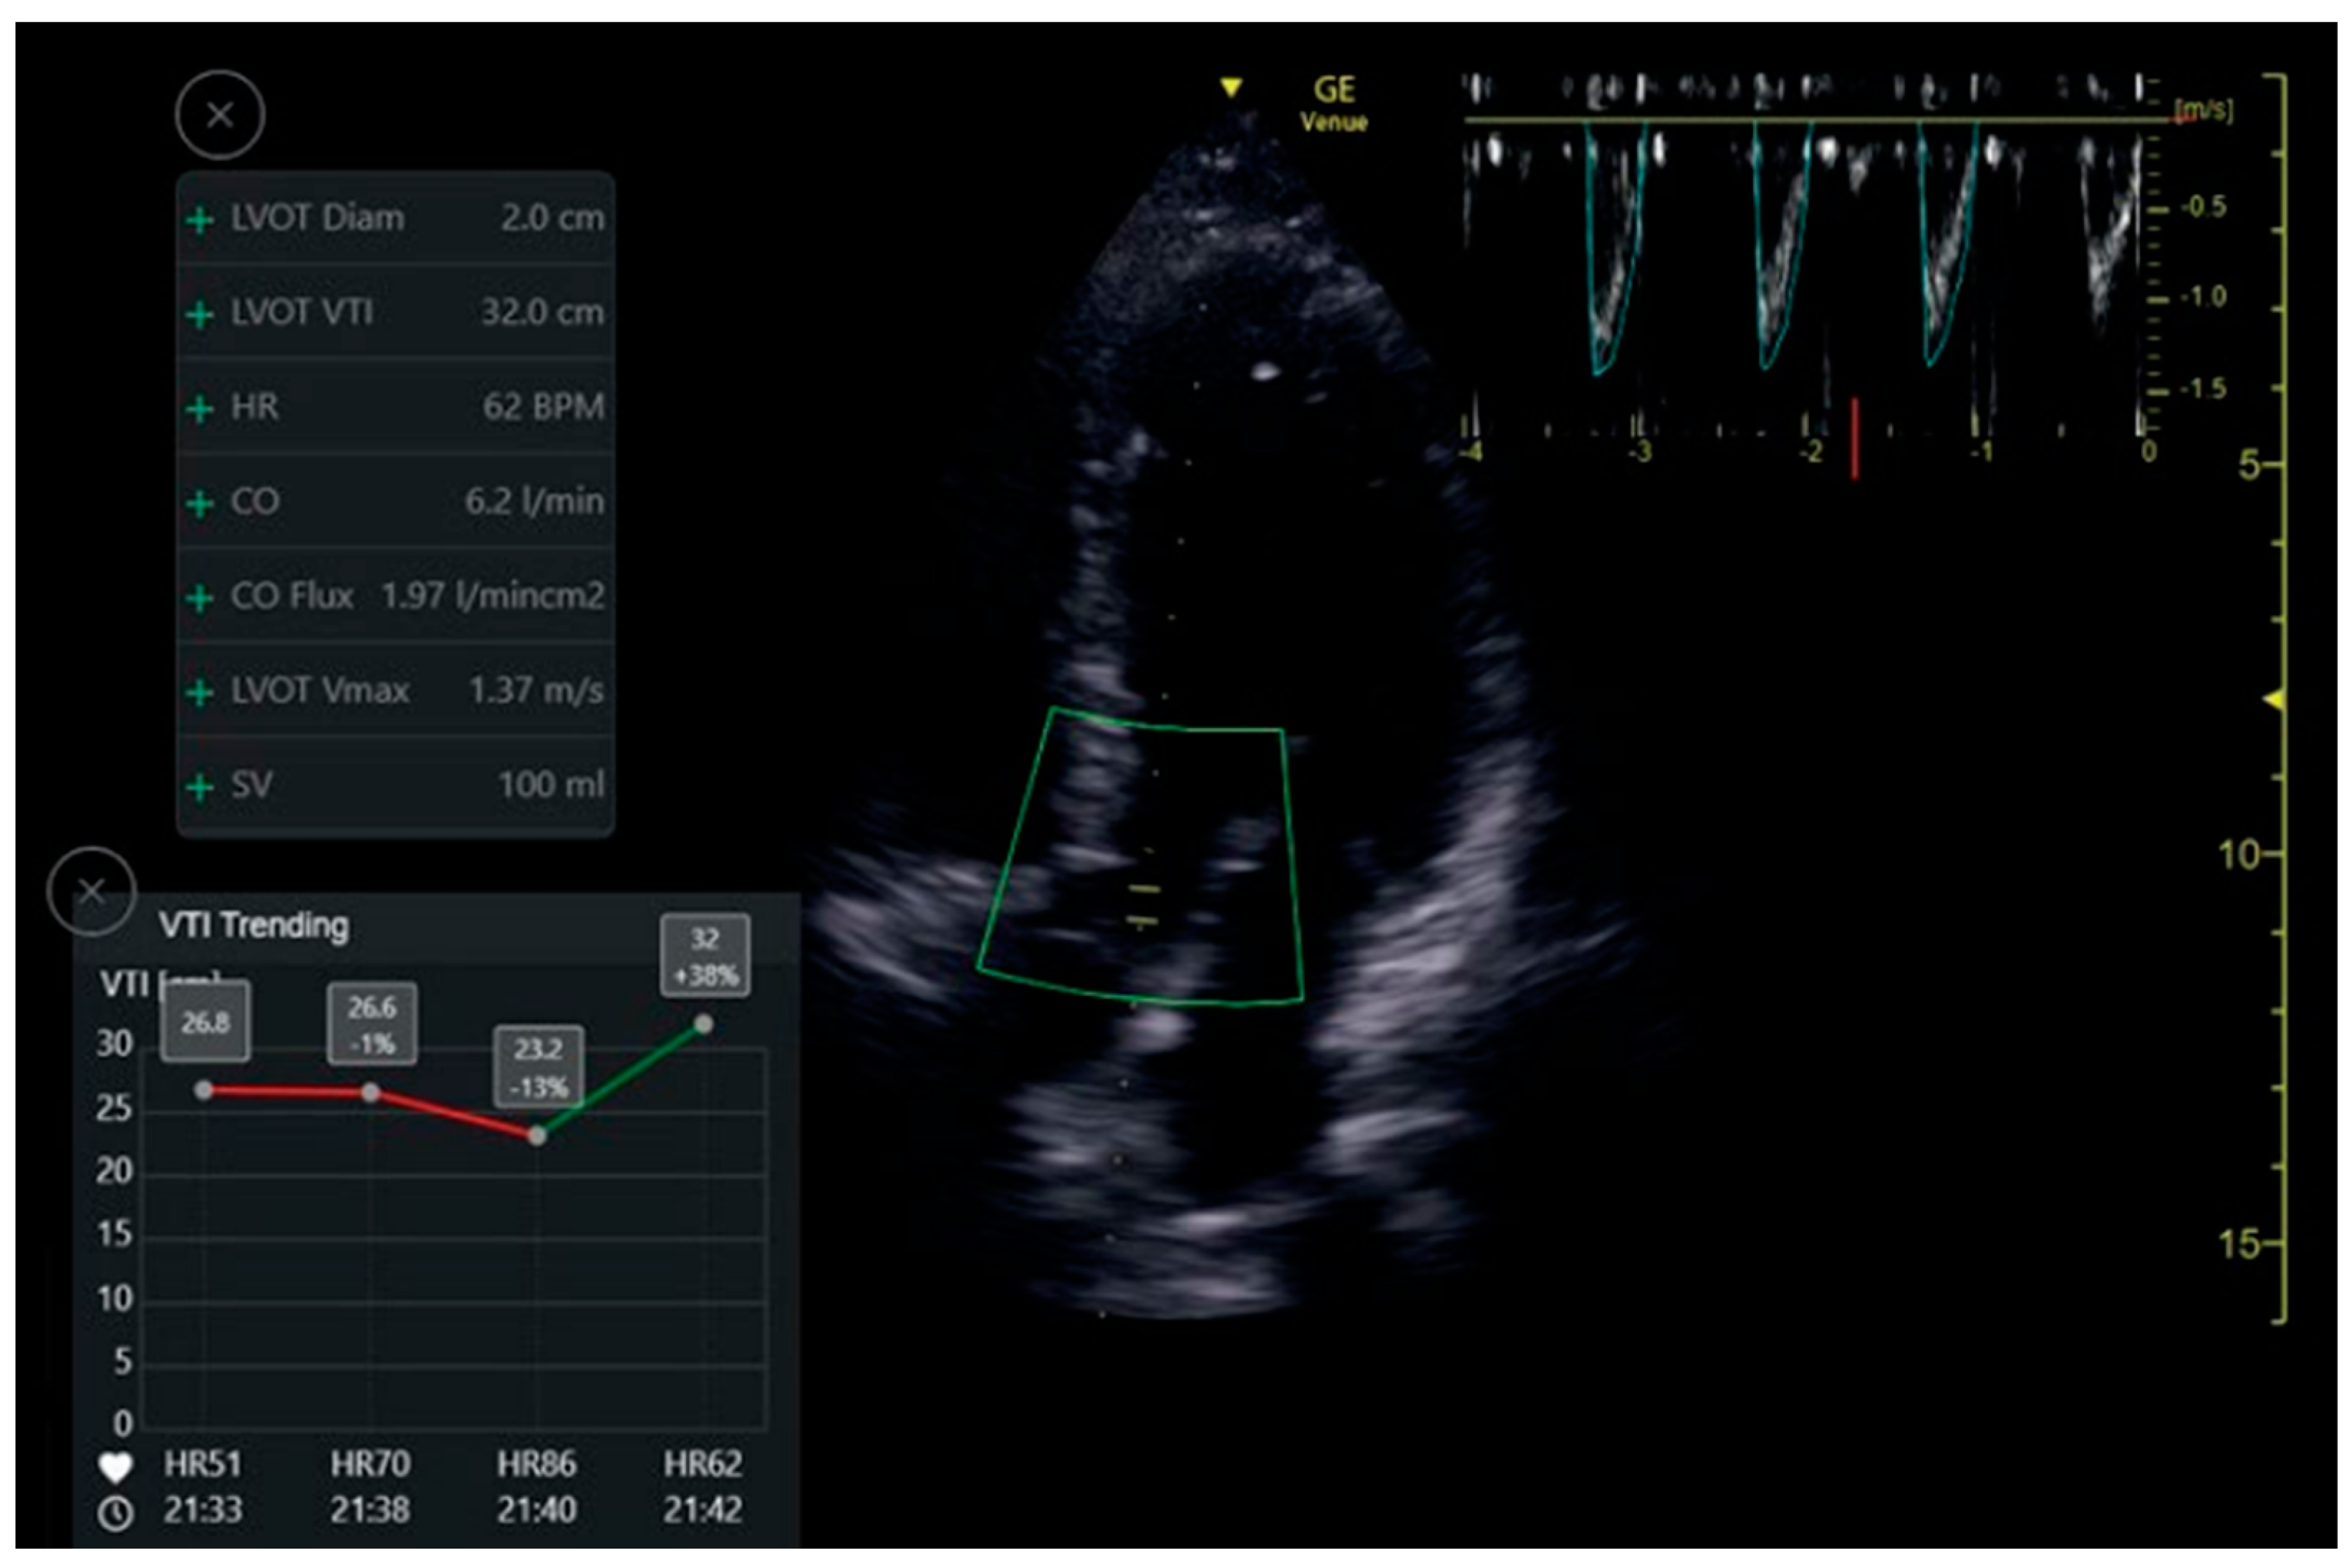Expand the HR row plus icon

click(x=200, y=408)
